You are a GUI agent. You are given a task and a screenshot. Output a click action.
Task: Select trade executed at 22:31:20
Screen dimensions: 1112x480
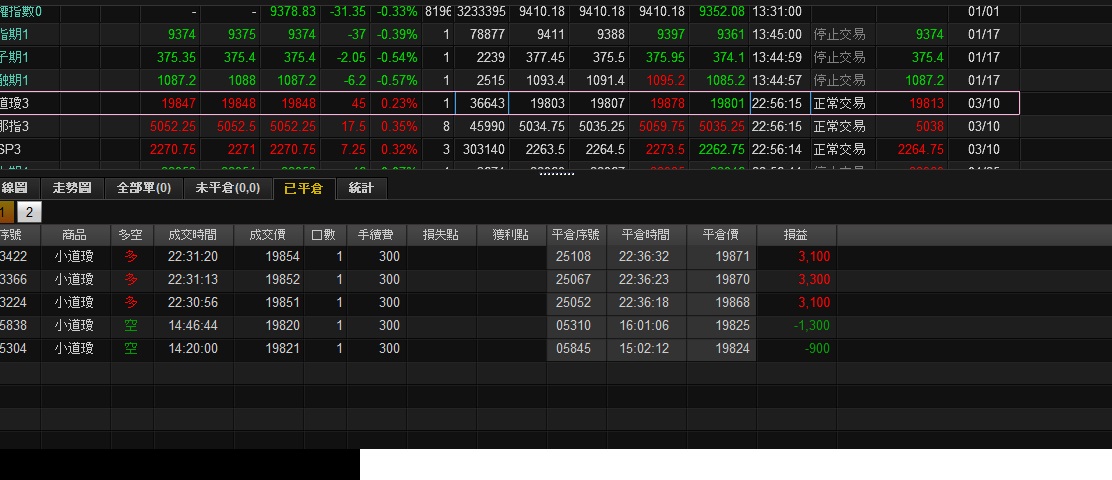pyautogui.click(x=193, y=257)
